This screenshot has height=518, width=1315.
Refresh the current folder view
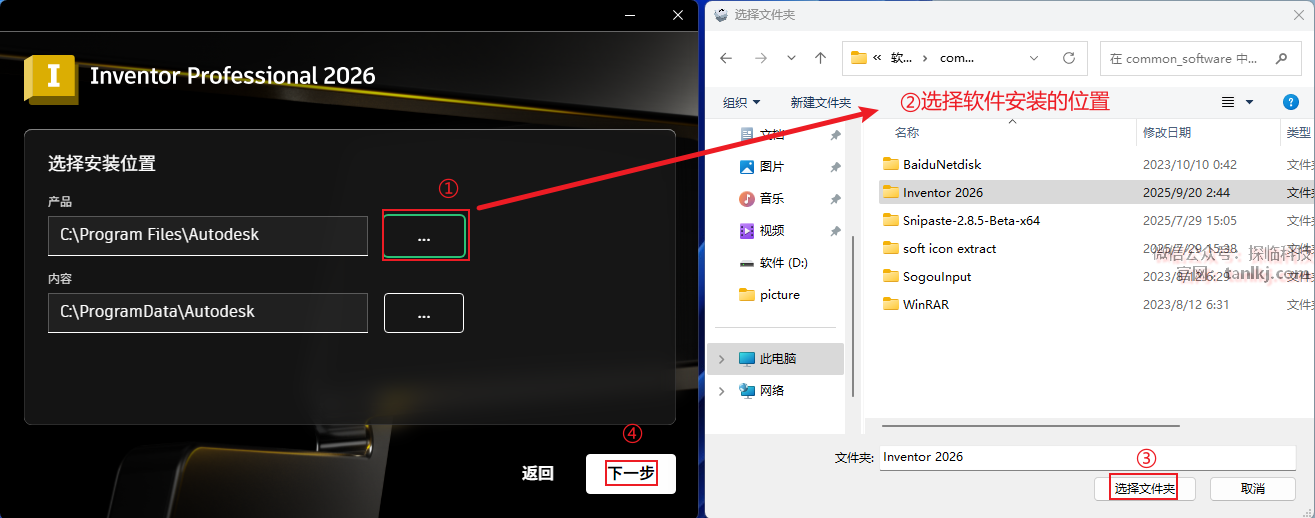[x=1069, y=58]
